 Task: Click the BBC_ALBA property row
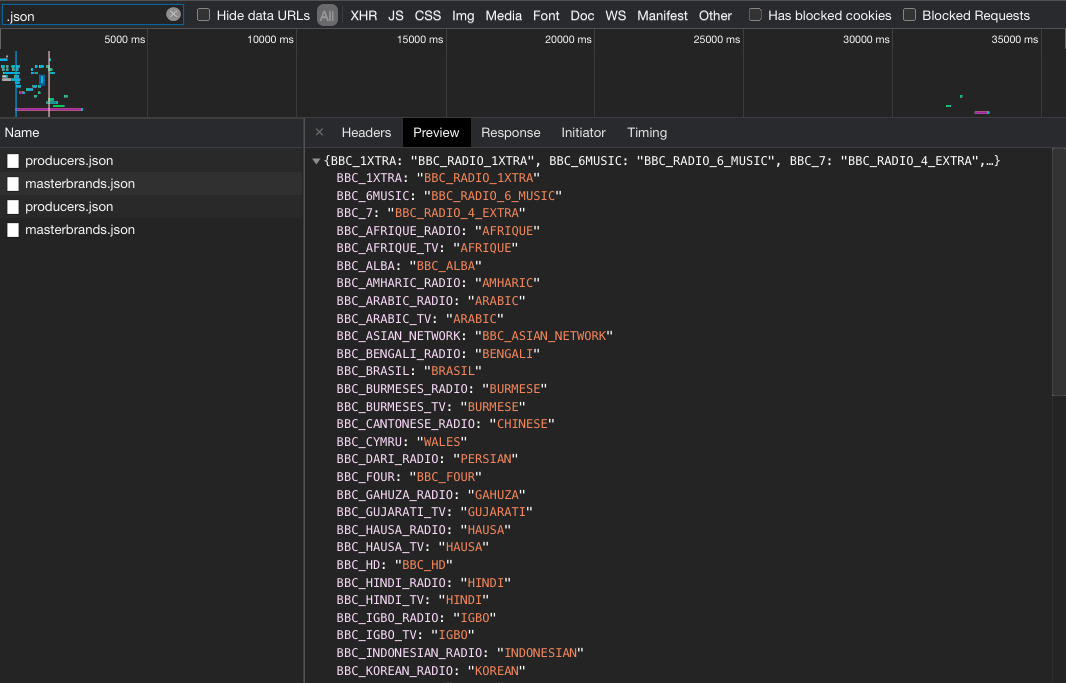point(409,266)
